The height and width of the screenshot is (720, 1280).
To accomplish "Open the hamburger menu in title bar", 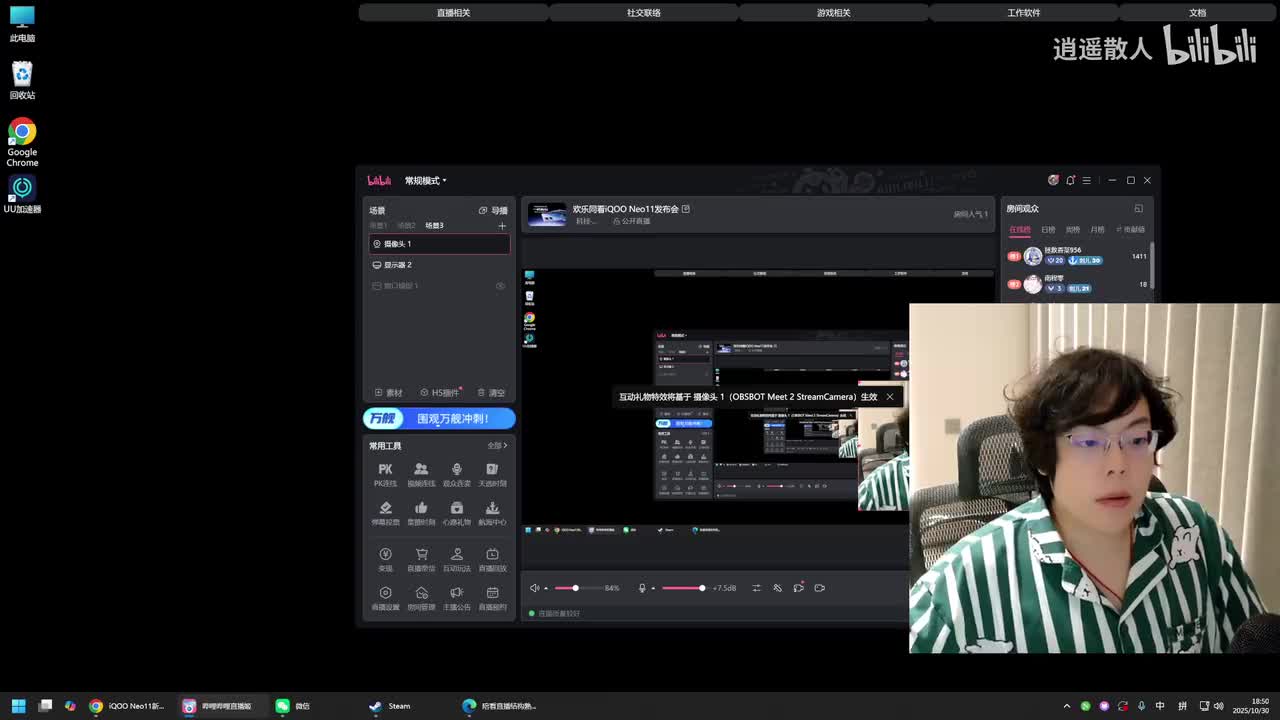I will click(x=1086, y=180).
